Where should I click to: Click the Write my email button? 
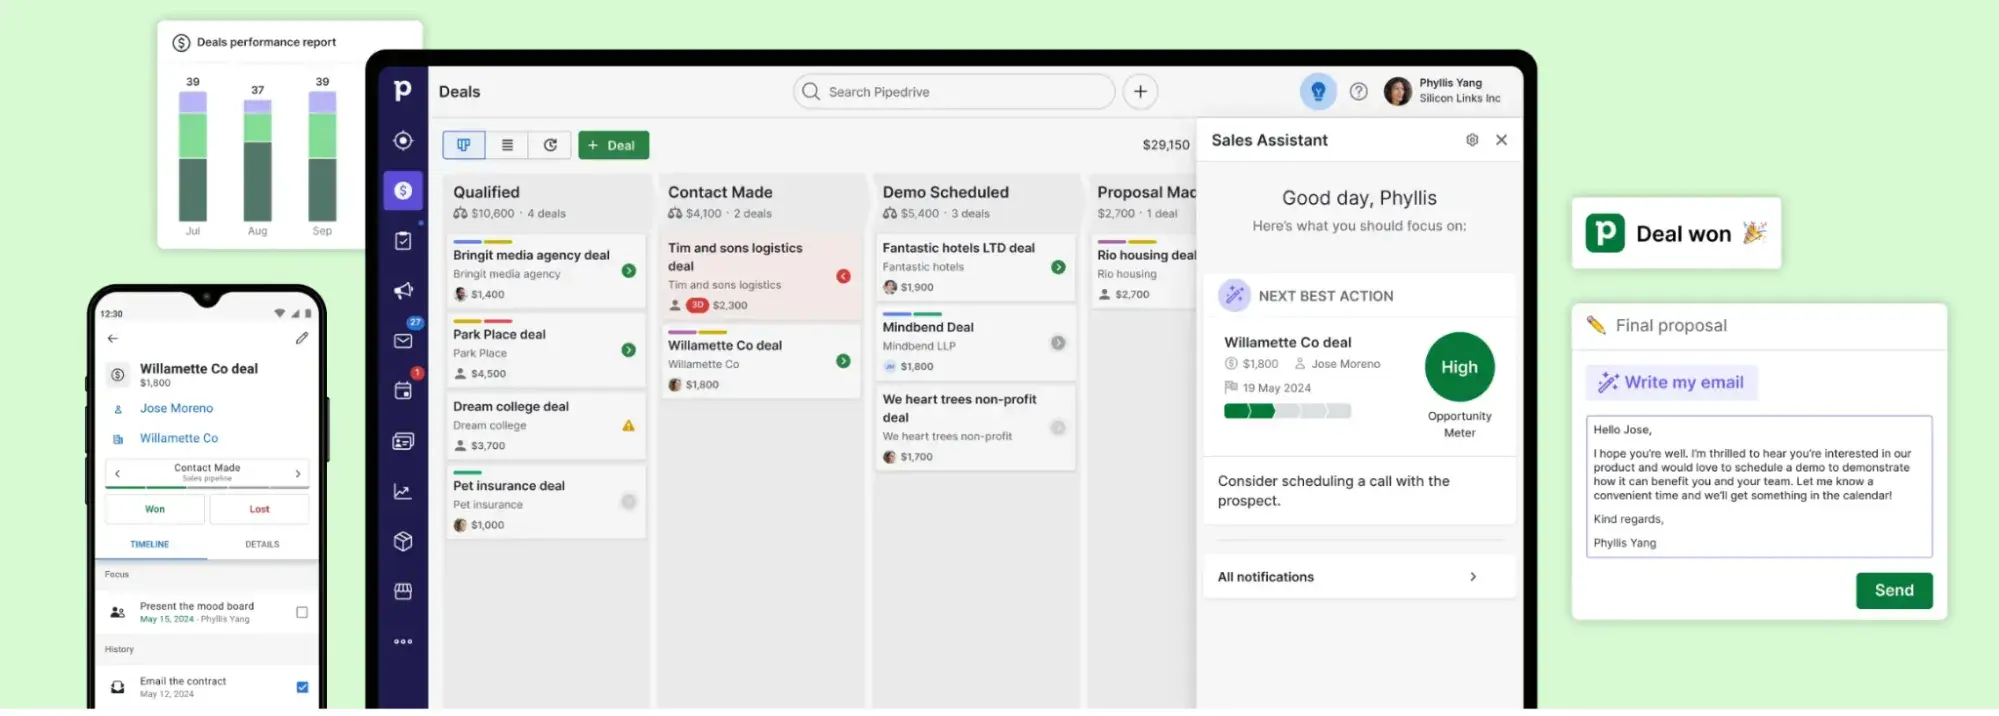coord(1671,382)
